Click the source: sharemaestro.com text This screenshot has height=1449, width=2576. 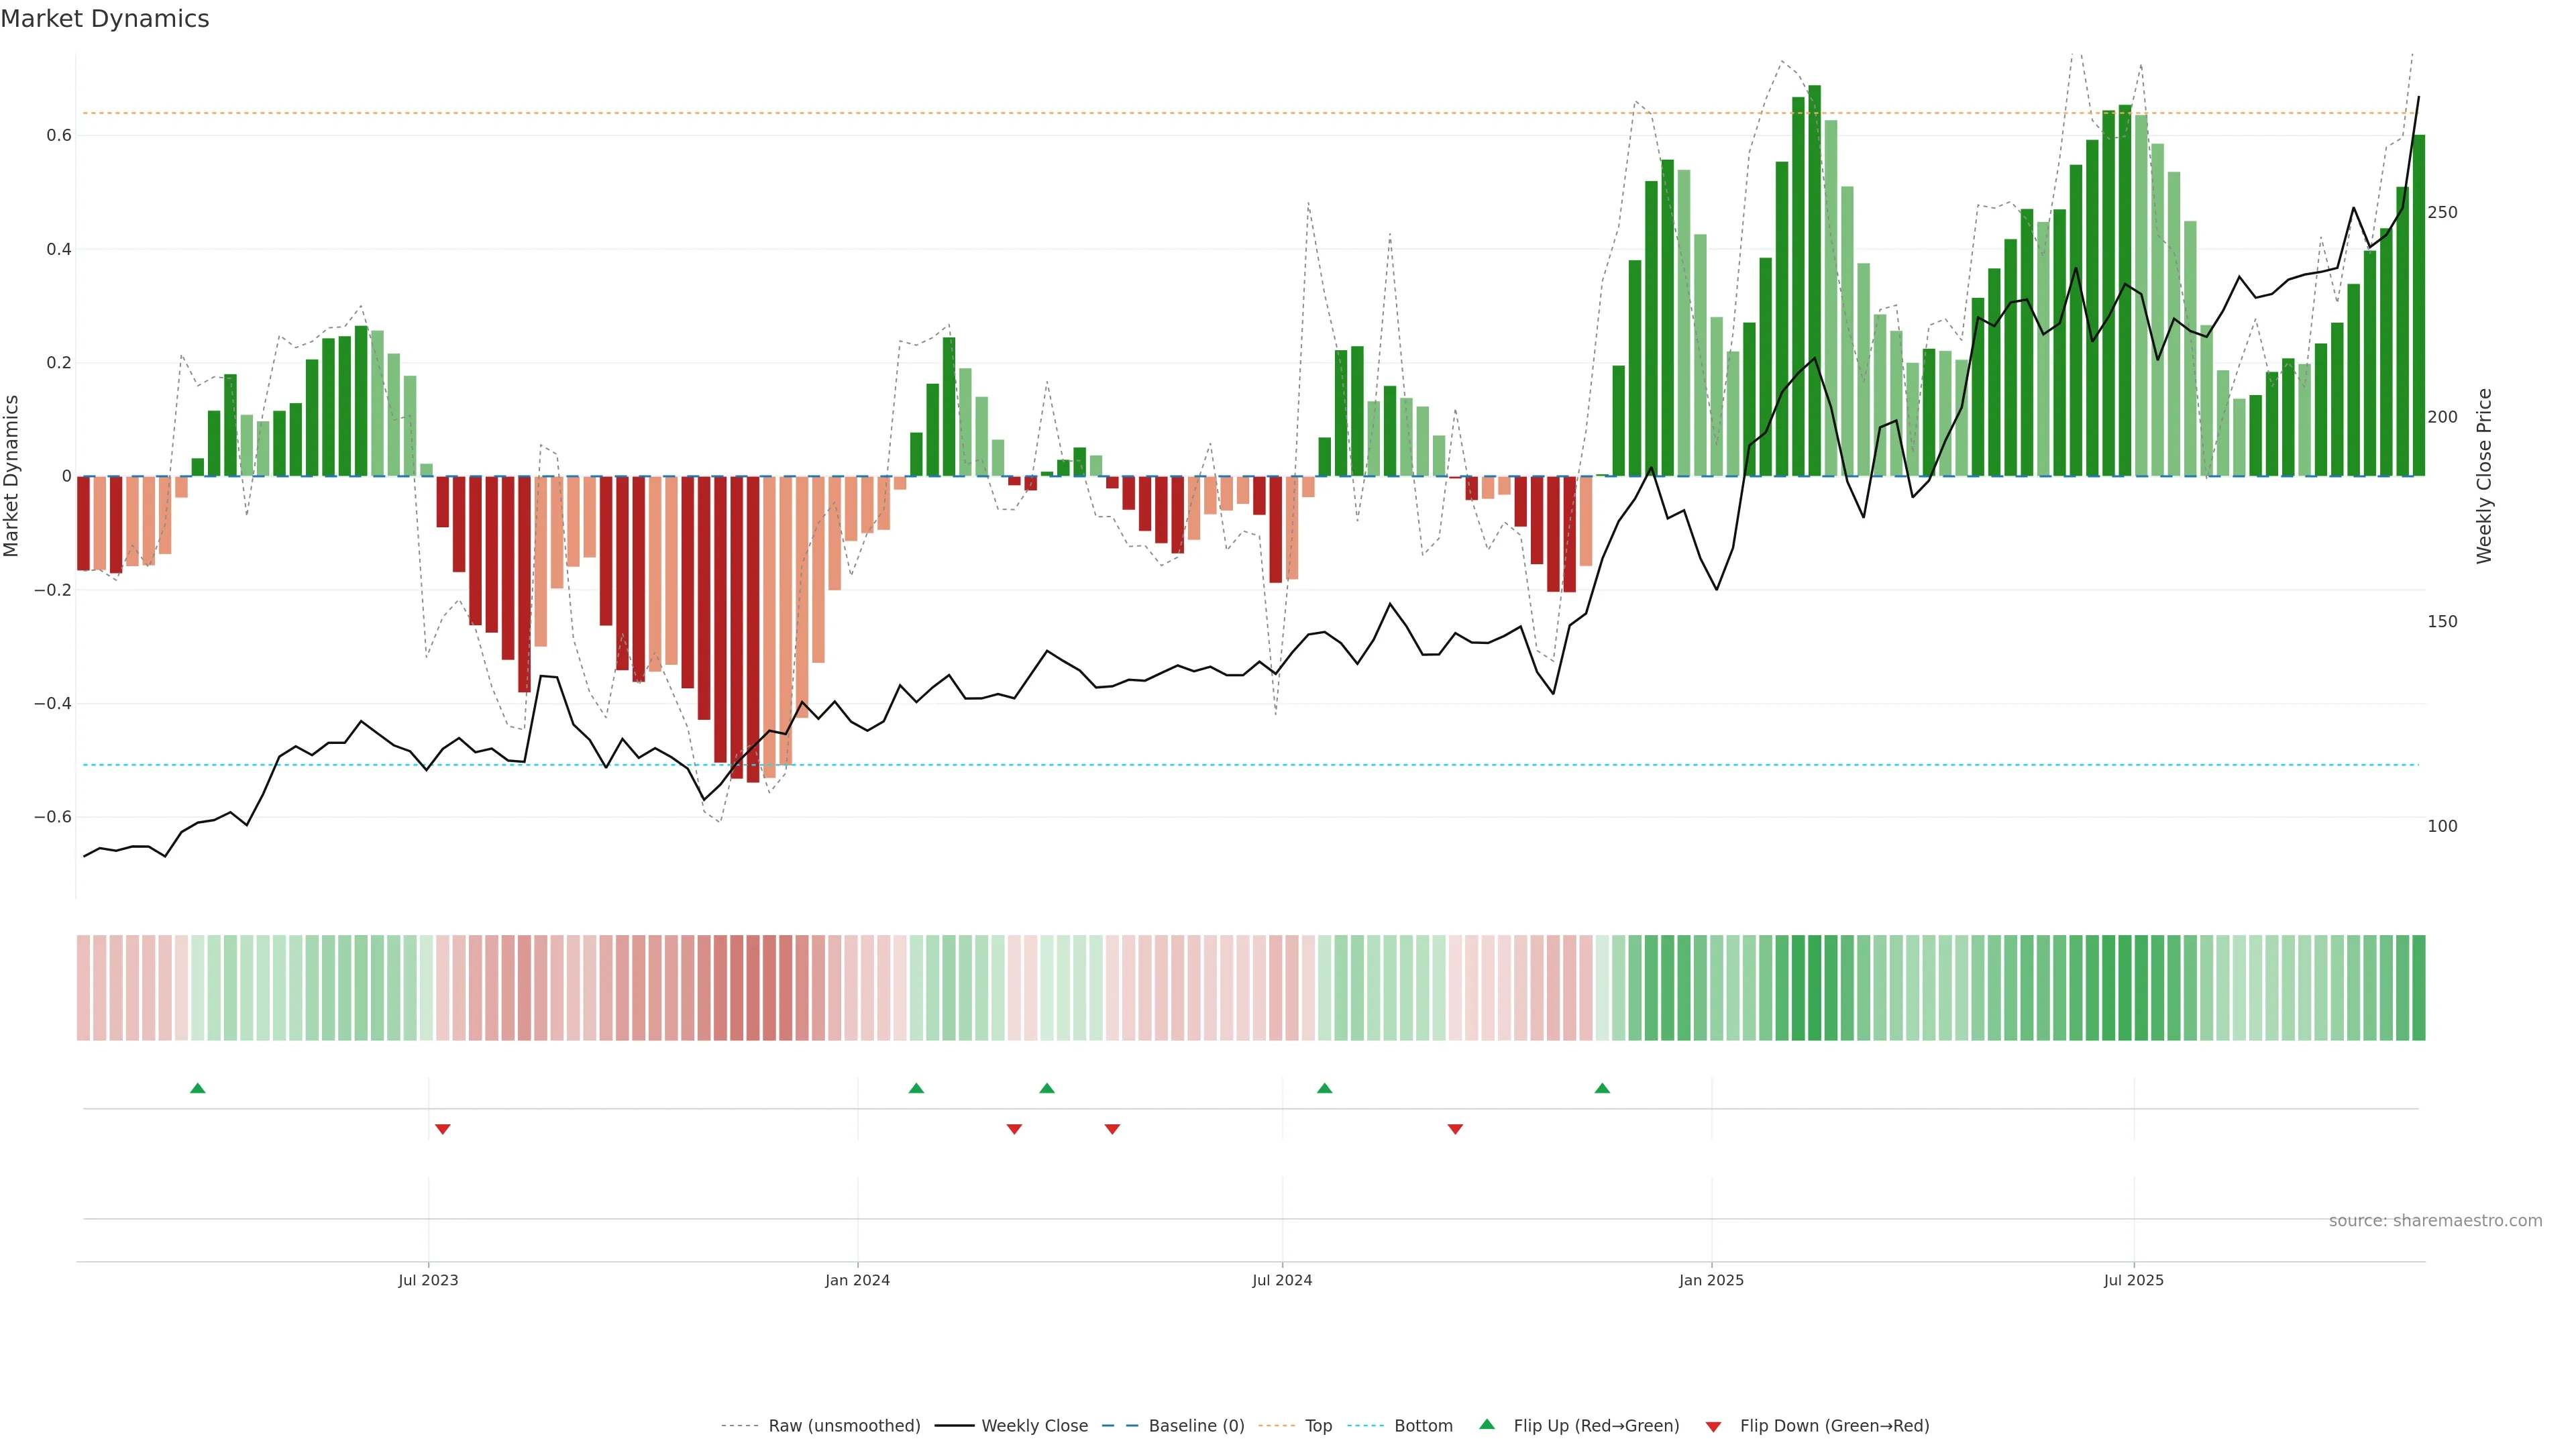[2435, 1221]
